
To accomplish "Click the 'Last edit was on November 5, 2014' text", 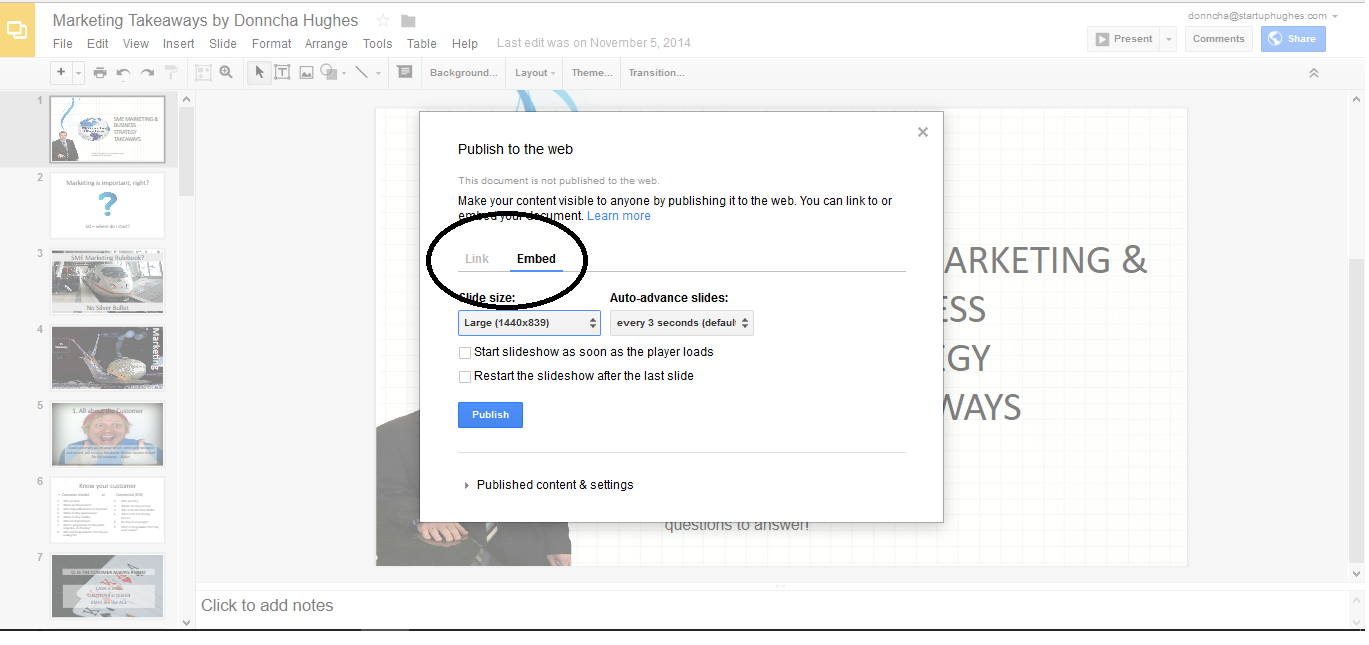I will pyautogui.click(x=594, y=43).
